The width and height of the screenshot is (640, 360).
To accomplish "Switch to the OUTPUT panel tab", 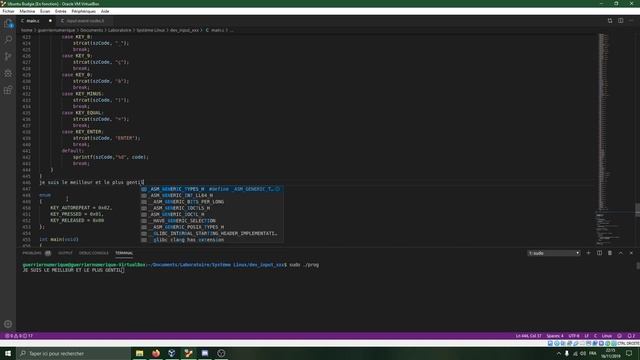I will pyautogui.click(x=65, y=253).
